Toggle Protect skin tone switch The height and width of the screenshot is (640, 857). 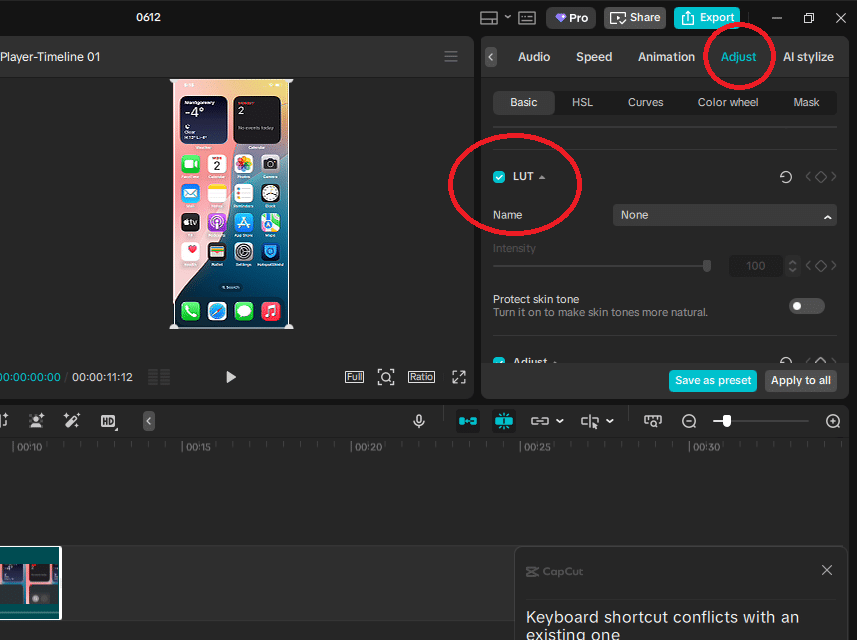[806, 306]
